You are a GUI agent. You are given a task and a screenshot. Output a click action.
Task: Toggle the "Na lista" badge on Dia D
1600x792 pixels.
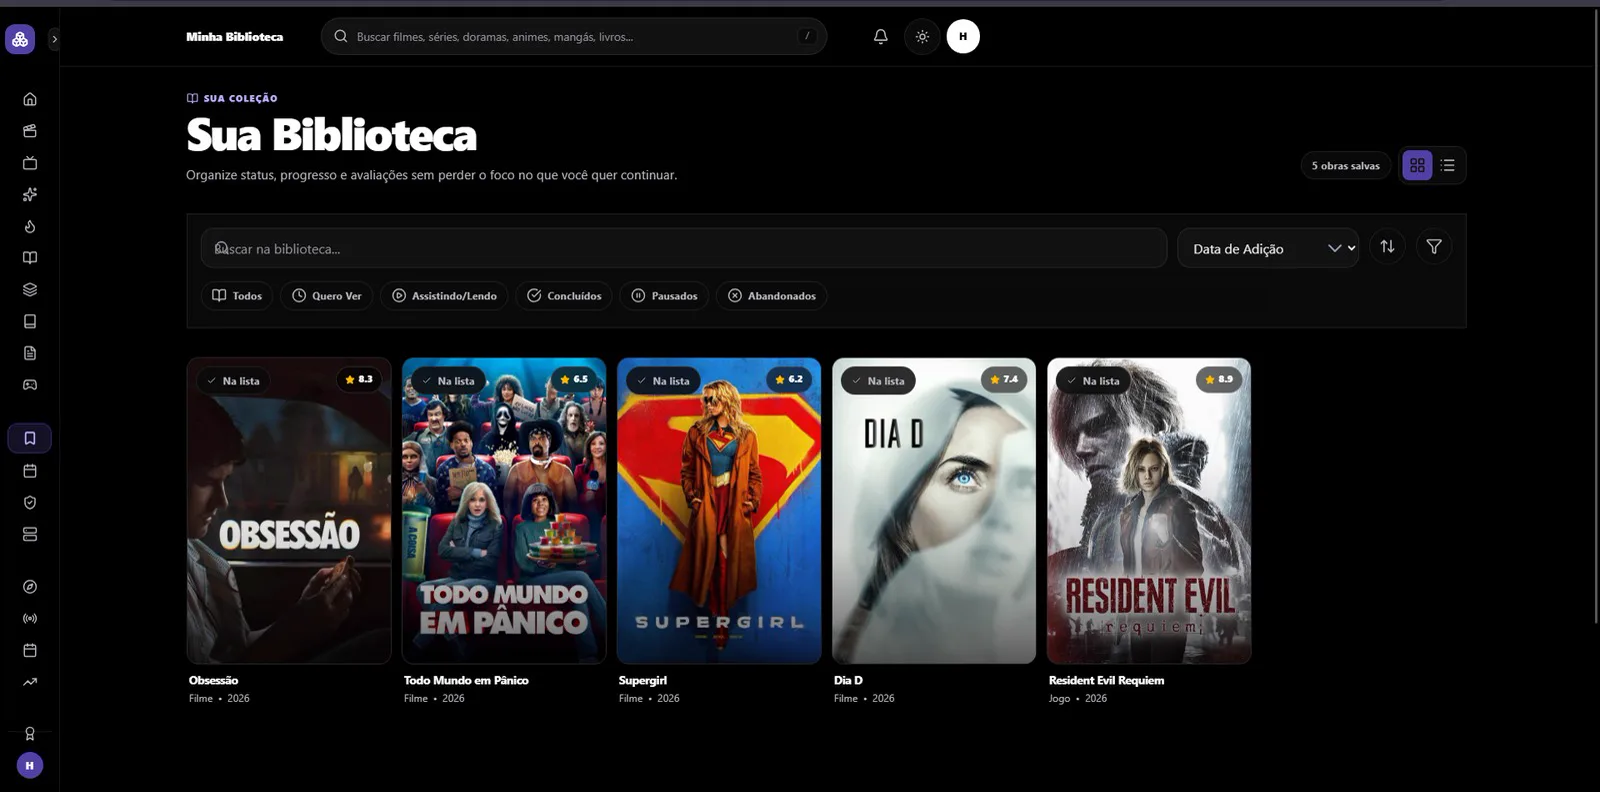click(878, 381)
